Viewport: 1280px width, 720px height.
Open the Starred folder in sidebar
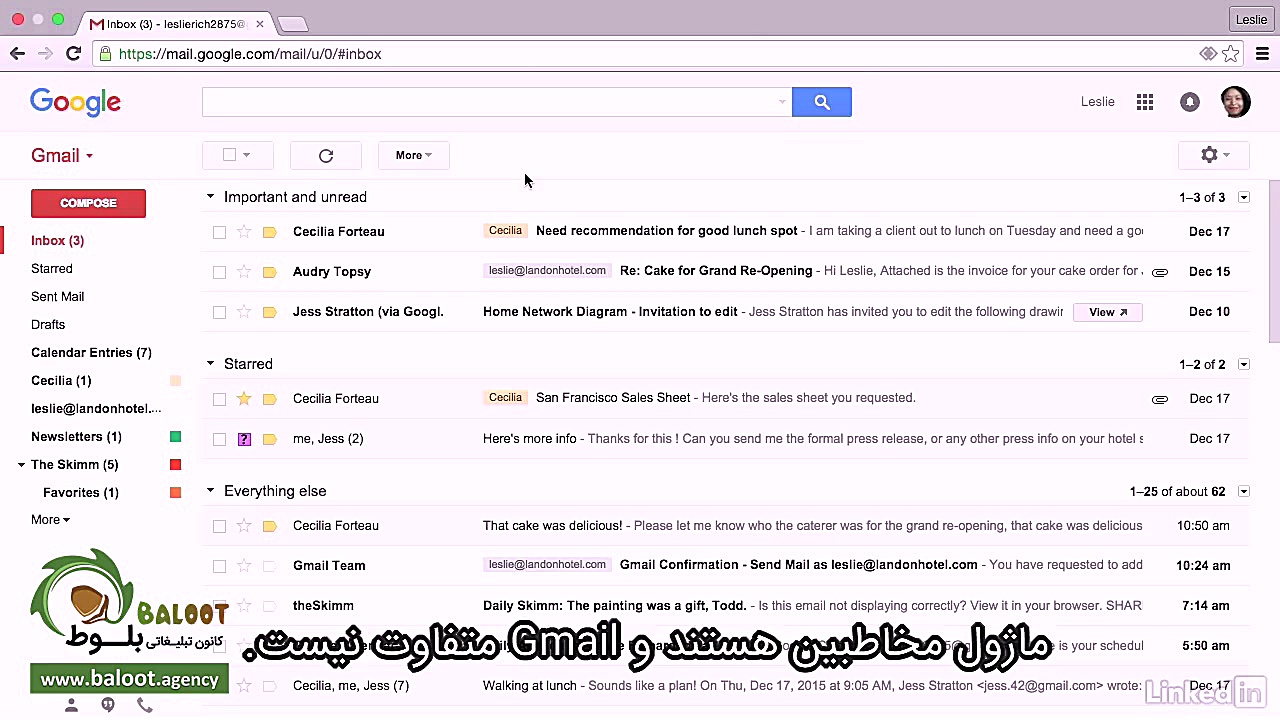click(x=52, y=269)
